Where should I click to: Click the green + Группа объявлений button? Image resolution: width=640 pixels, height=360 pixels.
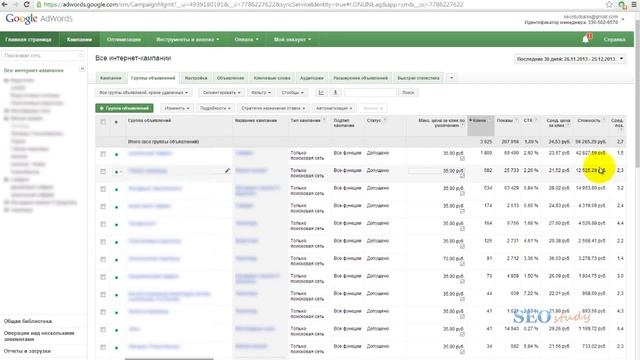tap(124, 108)
